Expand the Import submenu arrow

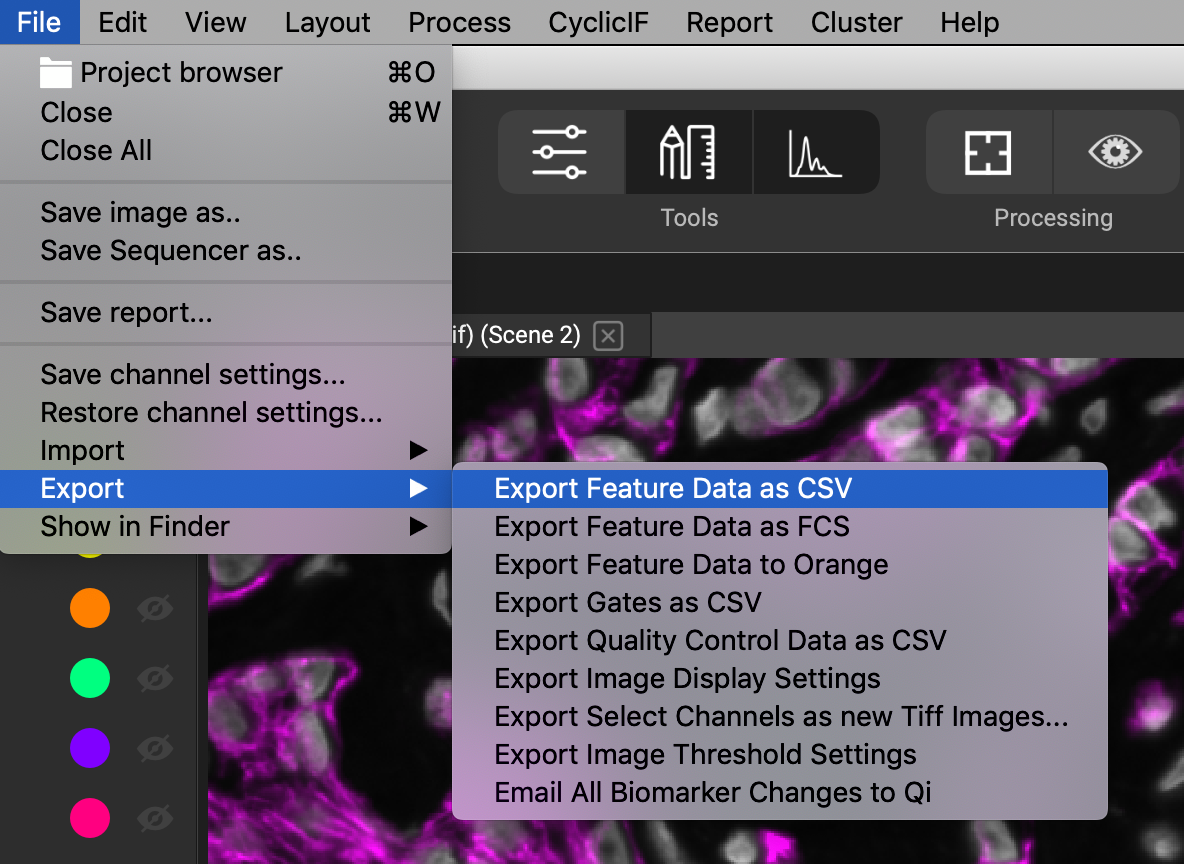pyautogui.click(x=418, y=451)
